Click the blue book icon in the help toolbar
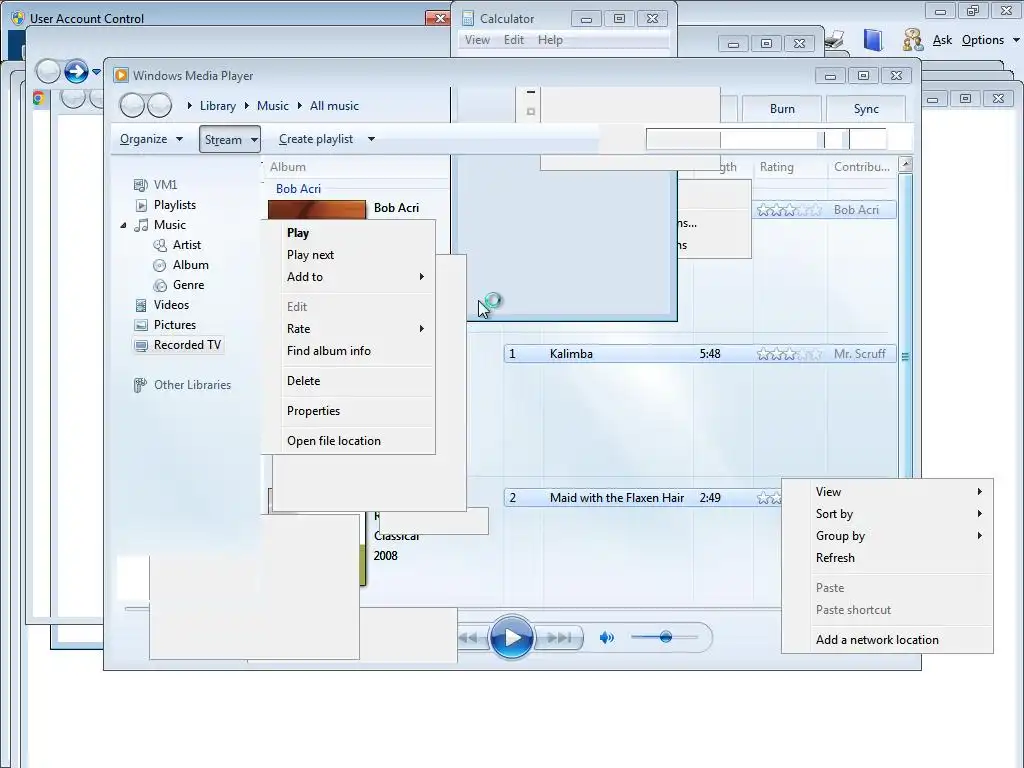This screenshot has height=768, width=1024. pyautogui.click(x=872, y=40)
